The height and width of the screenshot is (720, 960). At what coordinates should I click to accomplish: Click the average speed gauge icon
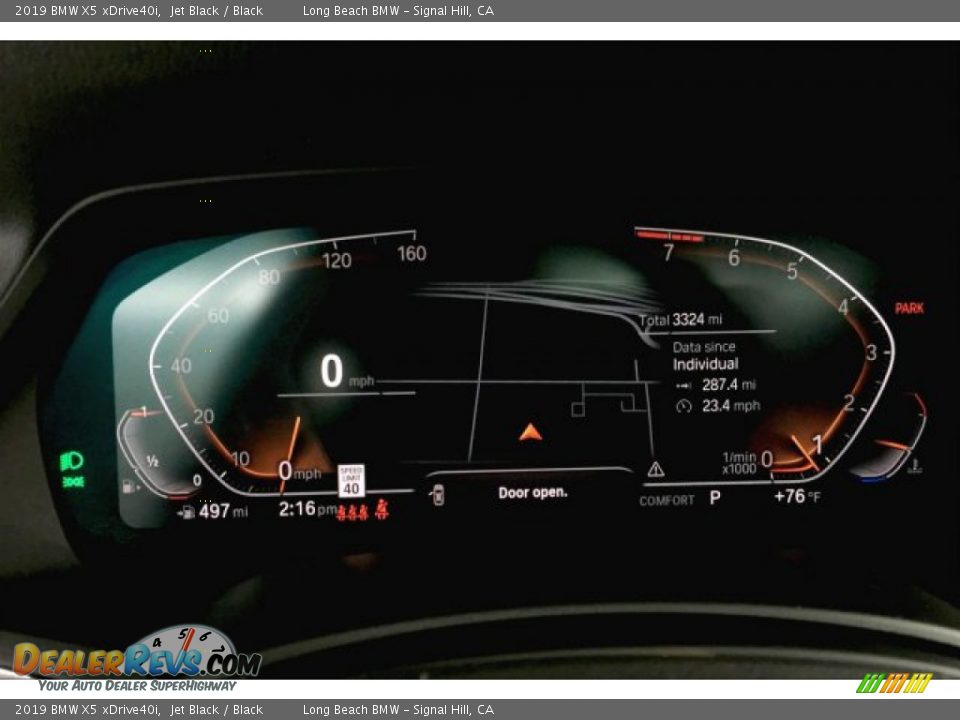click(x=684, y=406)
